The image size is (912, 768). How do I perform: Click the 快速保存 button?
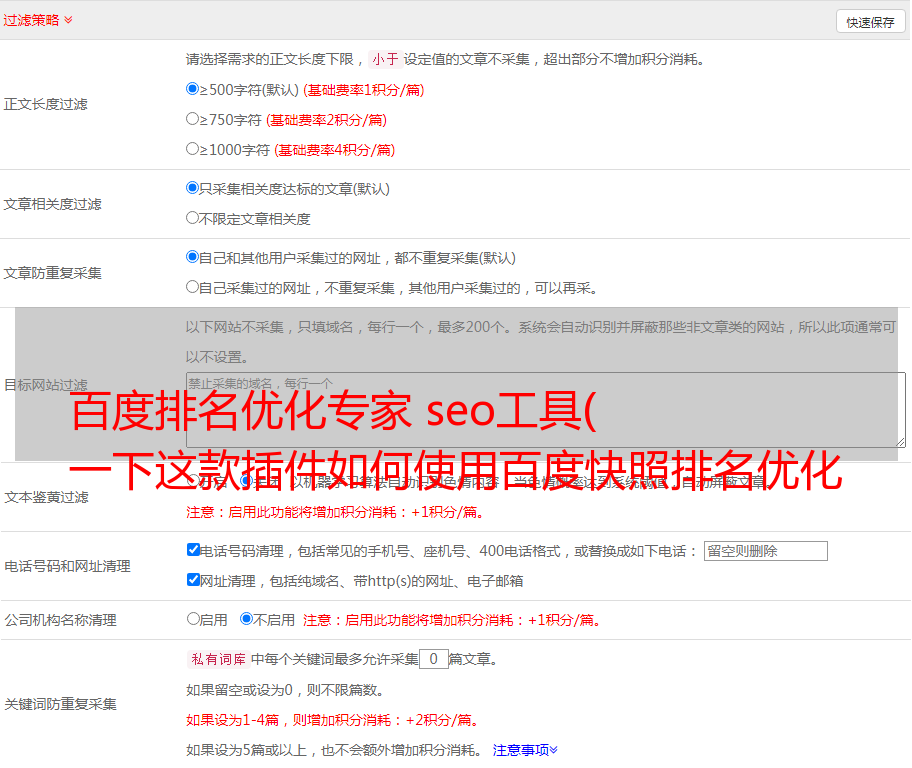(869, 22)
